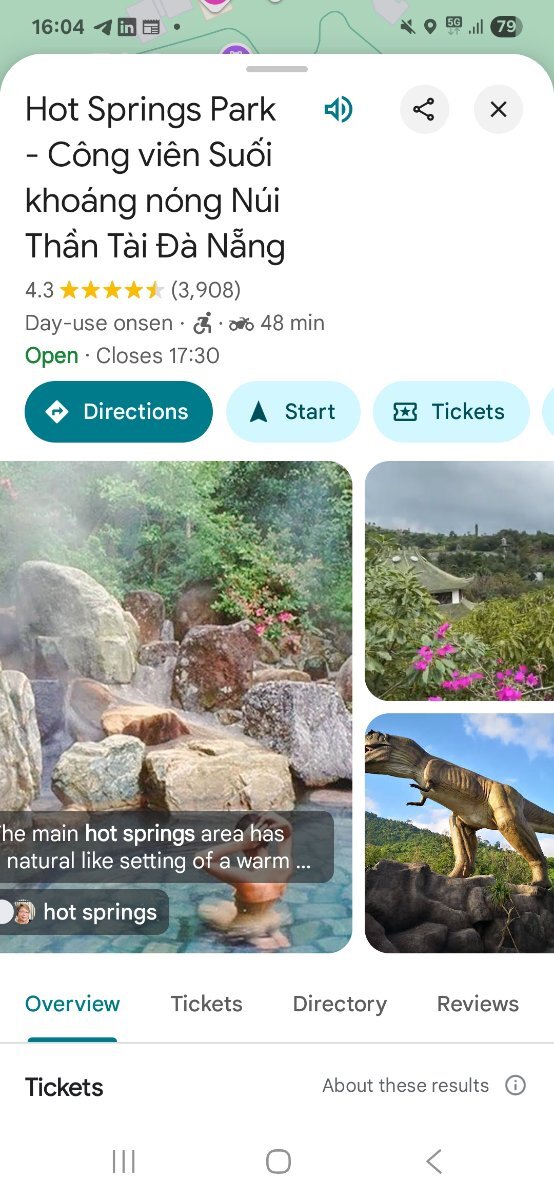
Task: Tap the wheelchair accessibility icon
Action: tap(203, 323)
